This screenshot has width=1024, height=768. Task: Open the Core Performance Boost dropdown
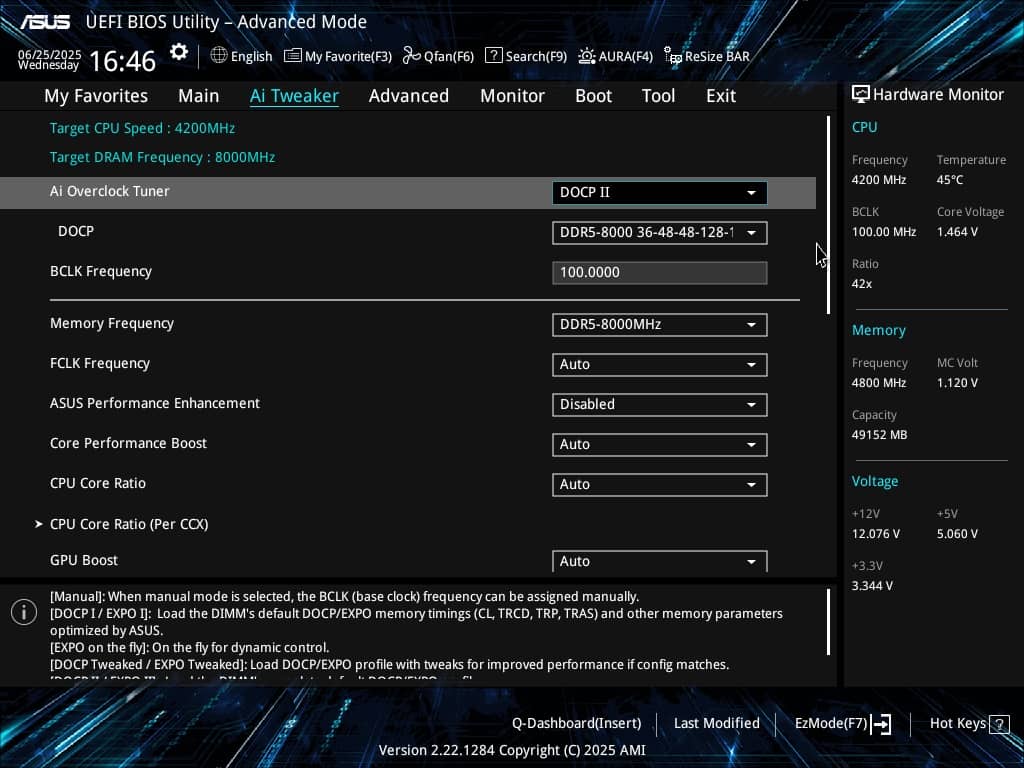[x=660, y=444]
